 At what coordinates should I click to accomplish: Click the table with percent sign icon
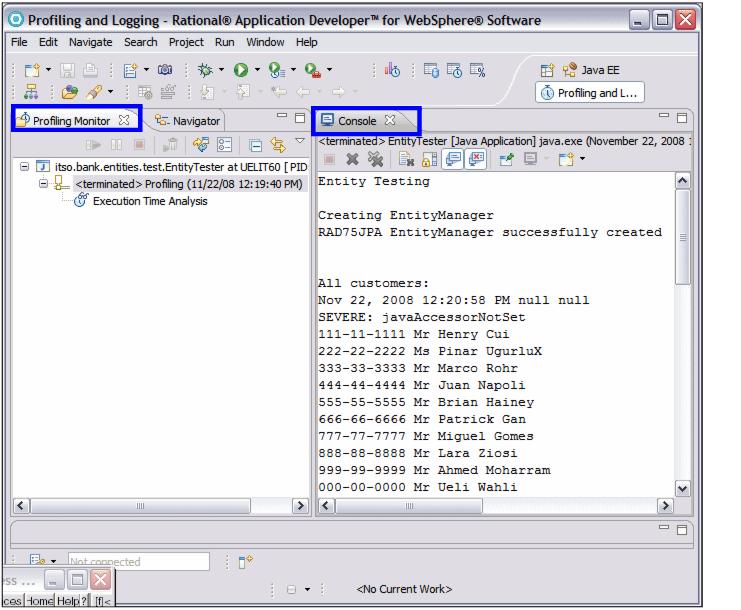[x=477, y=70]
